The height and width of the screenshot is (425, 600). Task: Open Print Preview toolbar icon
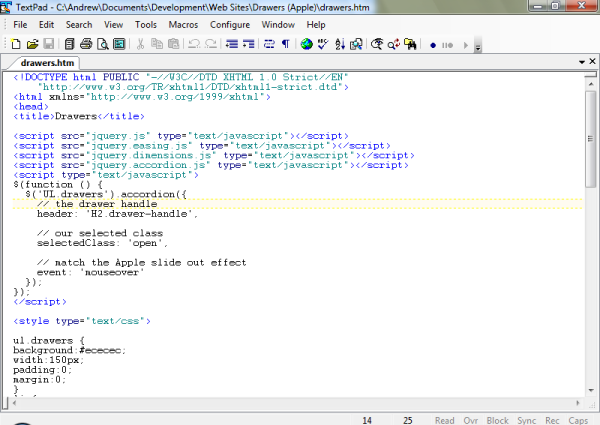(103, 44)
